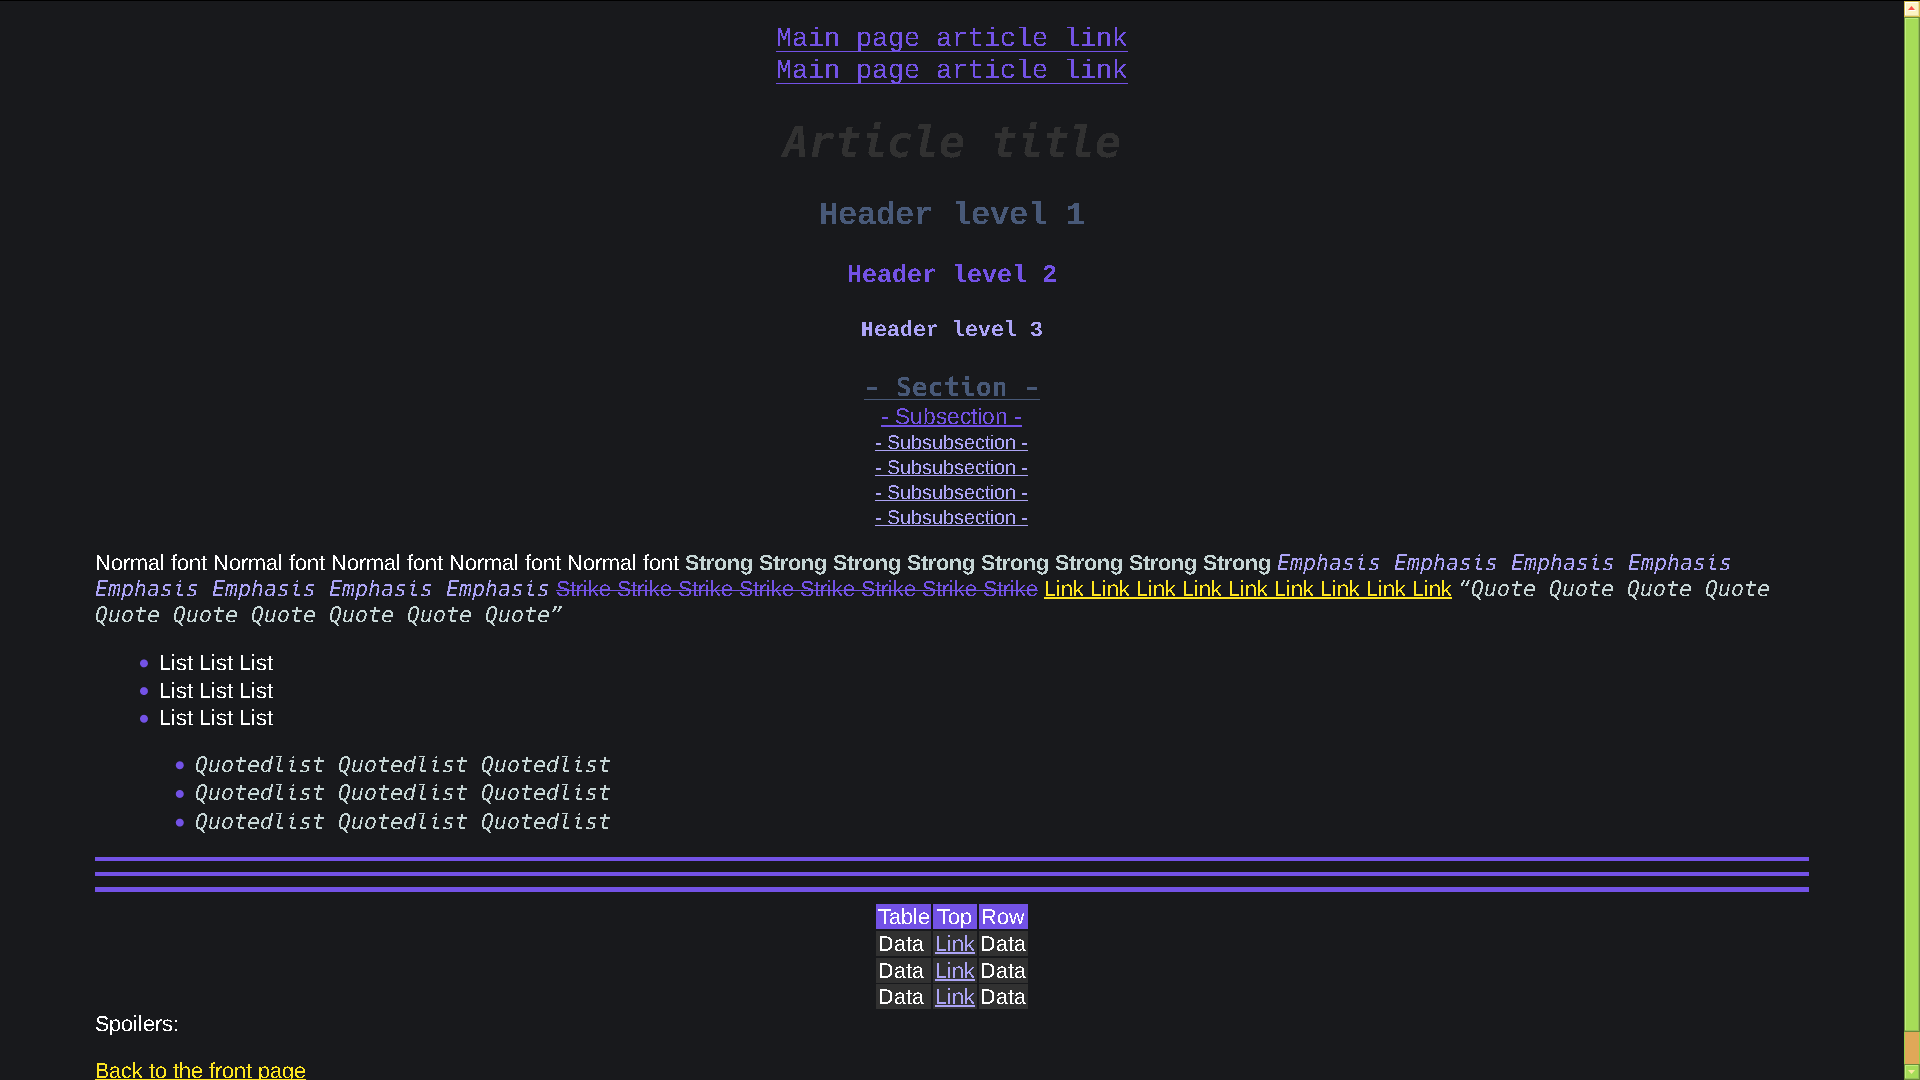Open the Subsection link
The image size is (1920, 1080).
point(951,417)
